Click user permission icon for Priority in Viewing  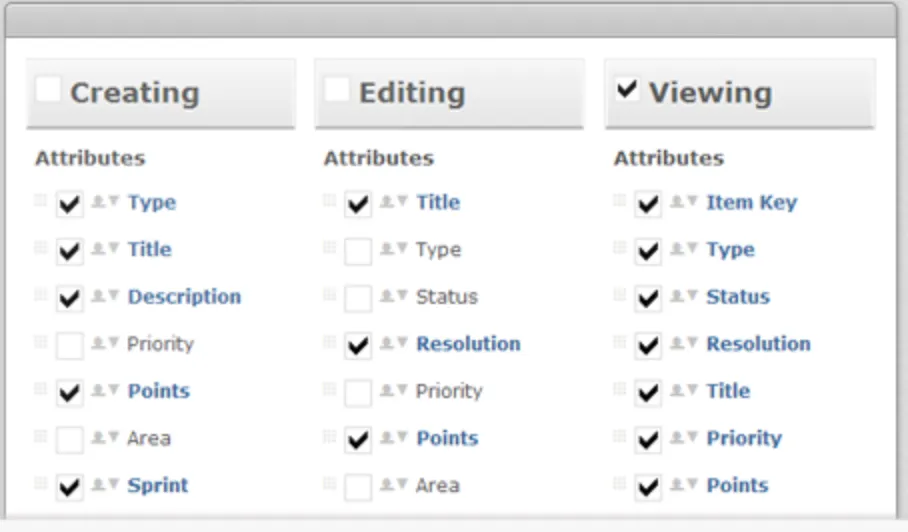pos(677,438)
